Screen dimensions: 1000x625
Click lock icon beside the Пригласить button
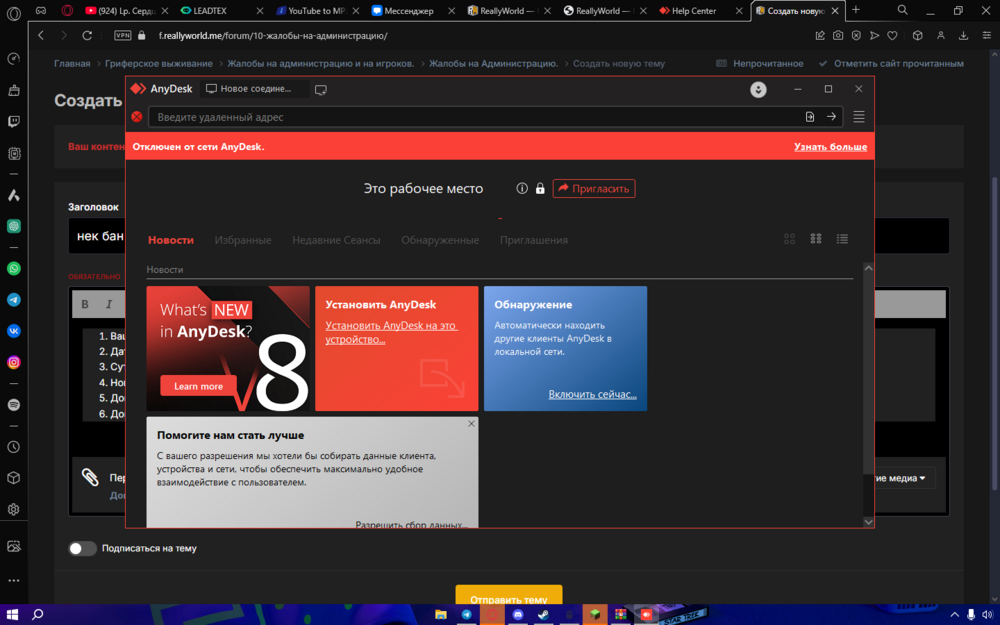click(x=540, y=188)
